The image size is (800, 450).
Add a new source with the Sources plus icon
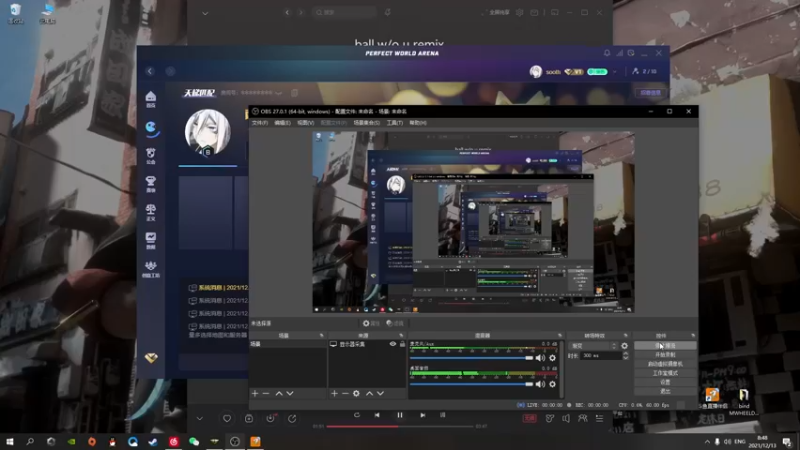coord(334,393)
